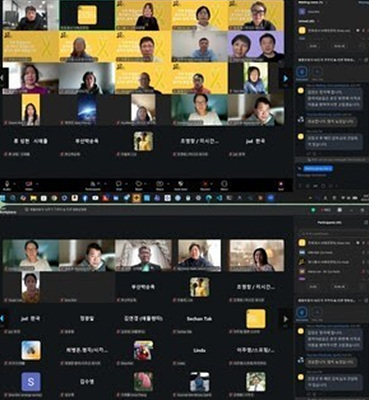Mute audio via the Audio microphone icon
369x400 pixels.
7,184
